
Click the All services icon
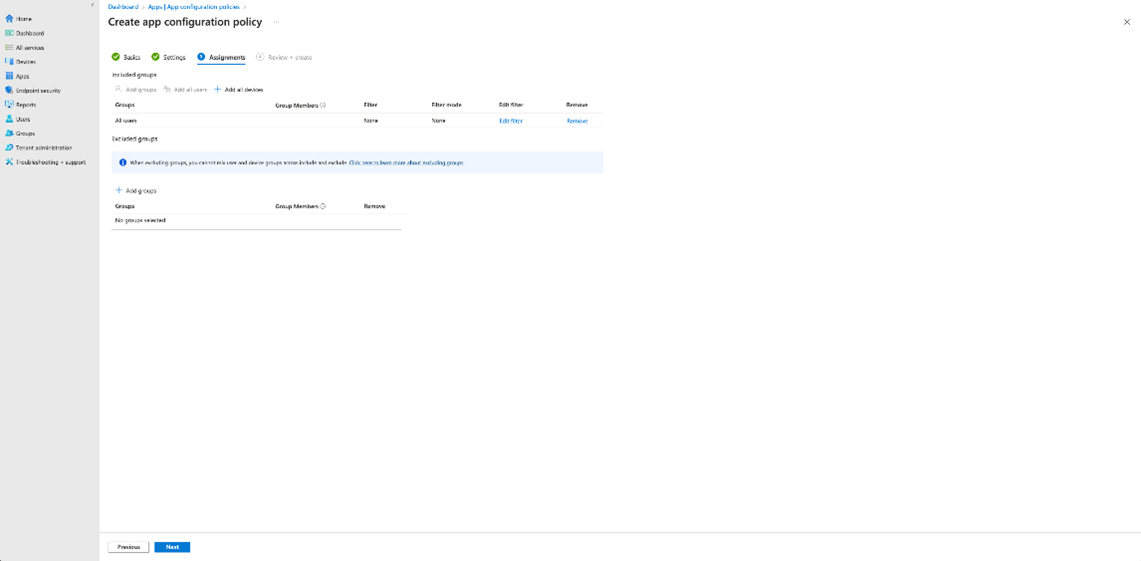point(9,47)
